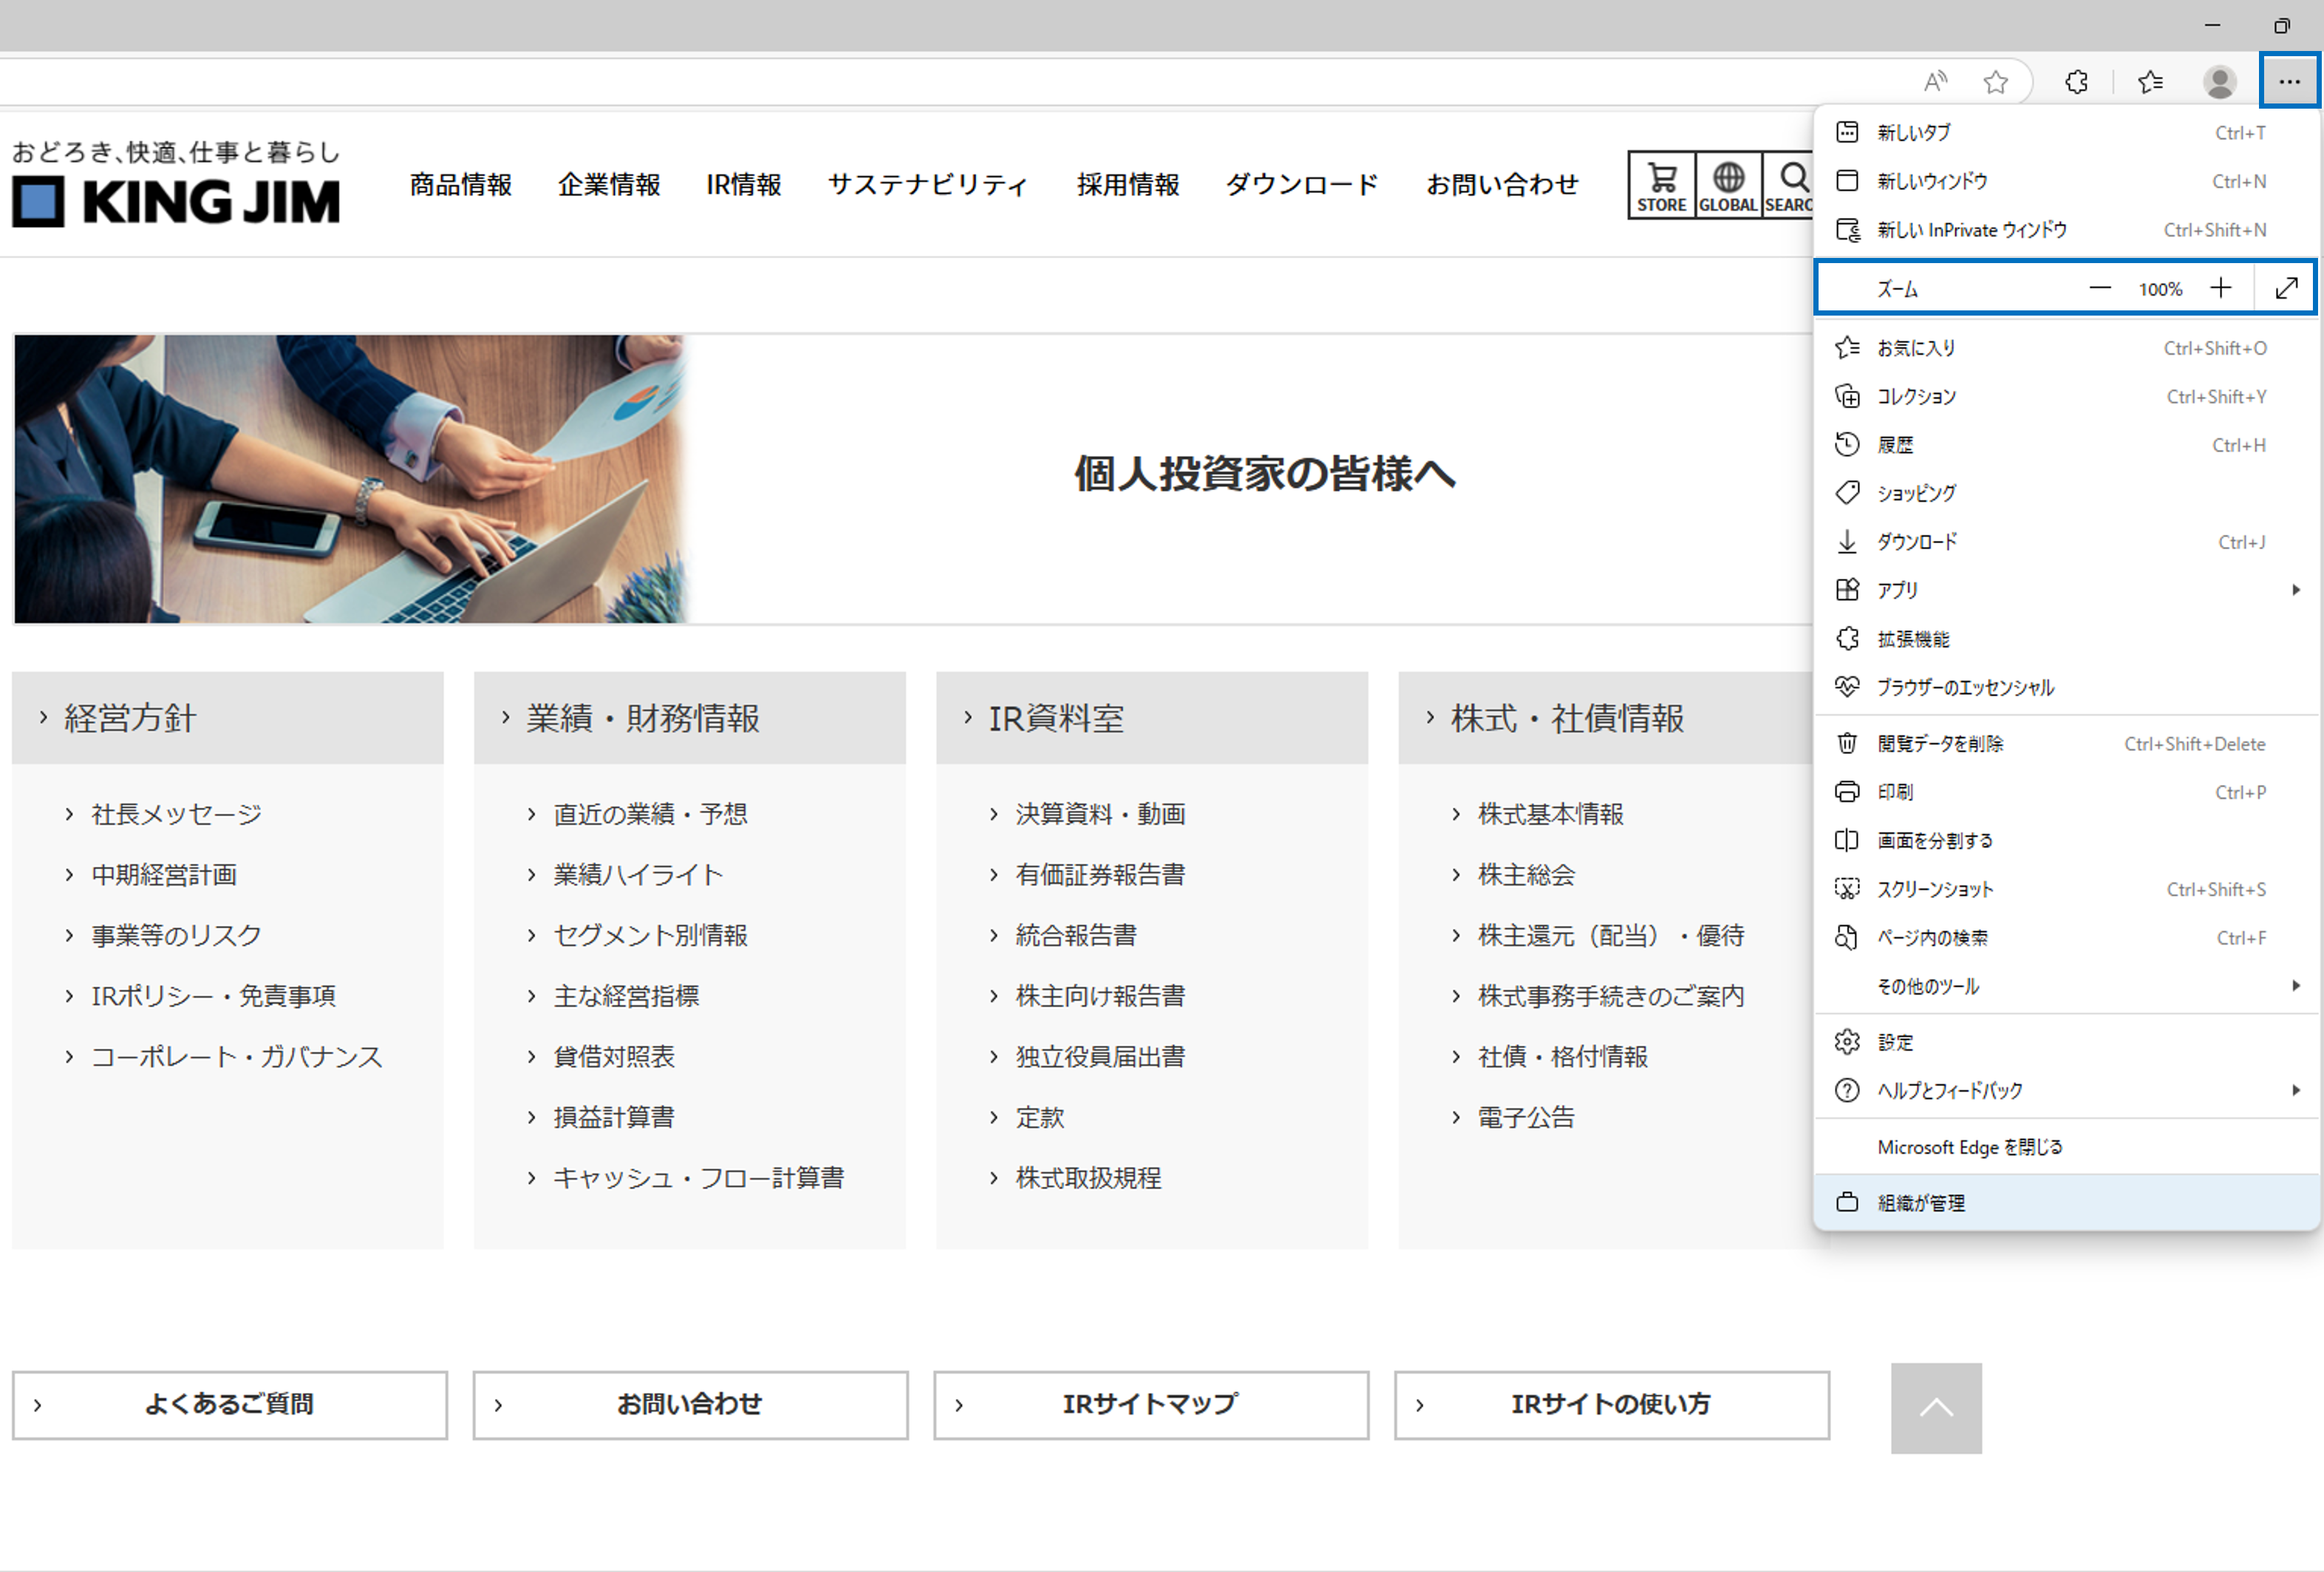Increase zoom with the plus button
This screenshot has width=2324, height=1572.
point(2221,289)
